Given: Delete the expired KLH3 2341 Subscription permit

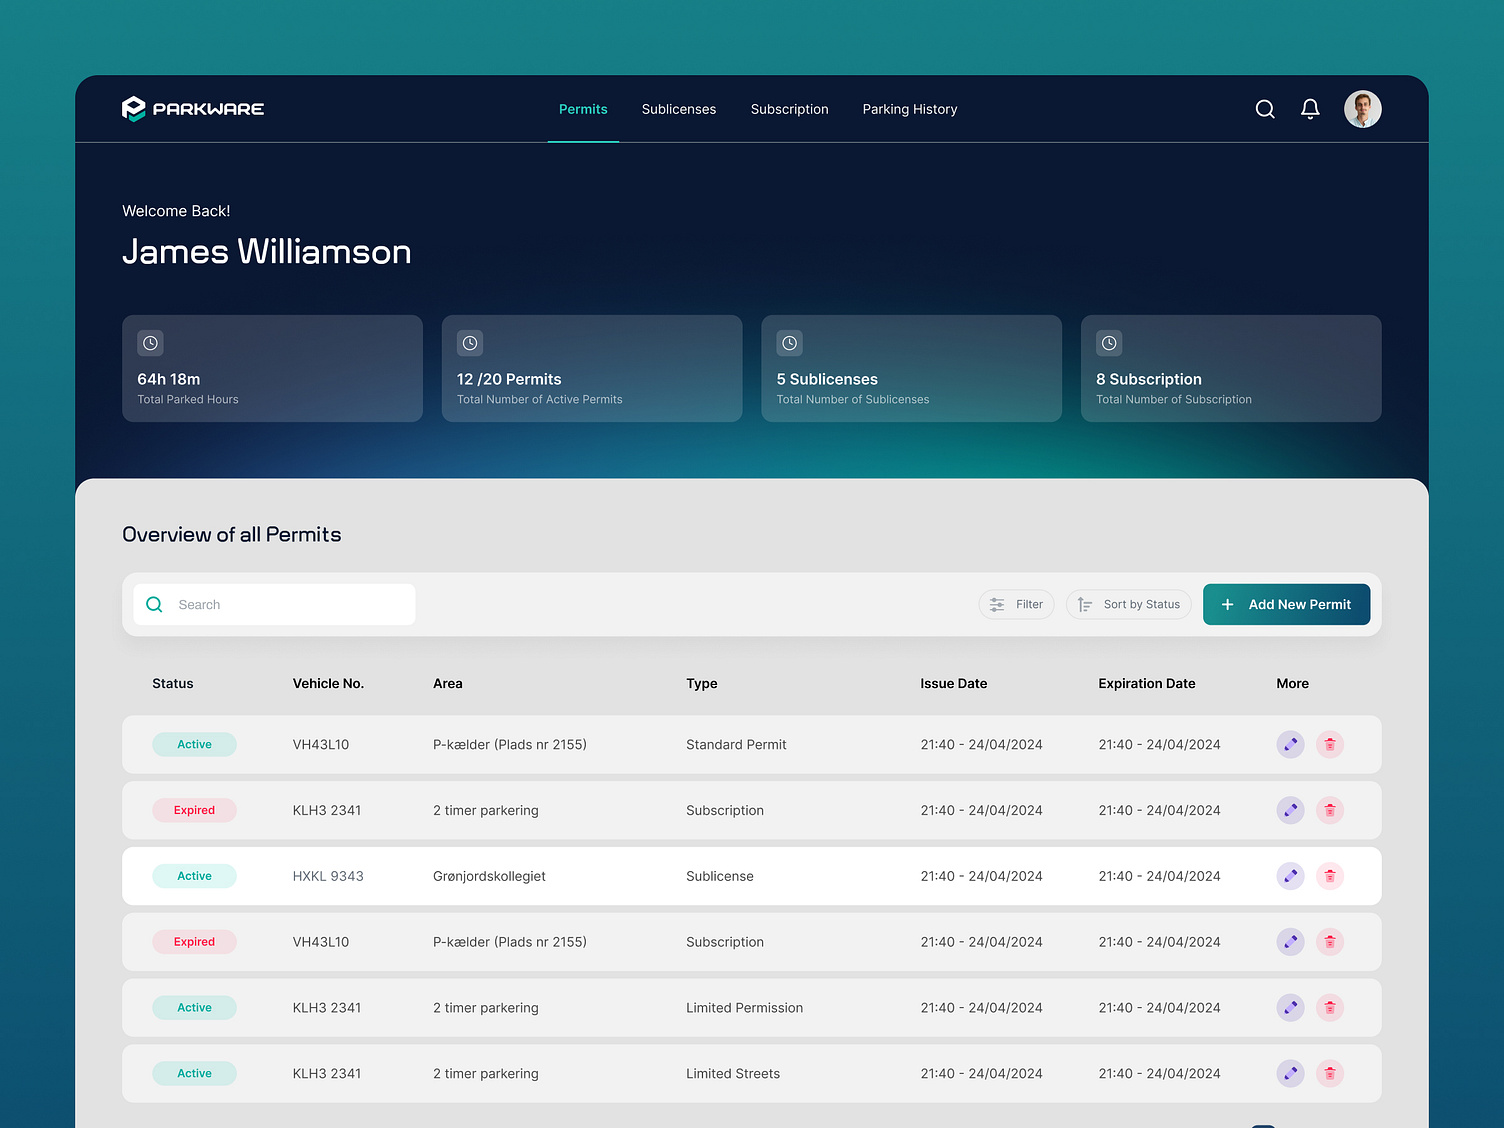Looking at the screenshot, I should pyautogui.click(x=1329, y=810).
